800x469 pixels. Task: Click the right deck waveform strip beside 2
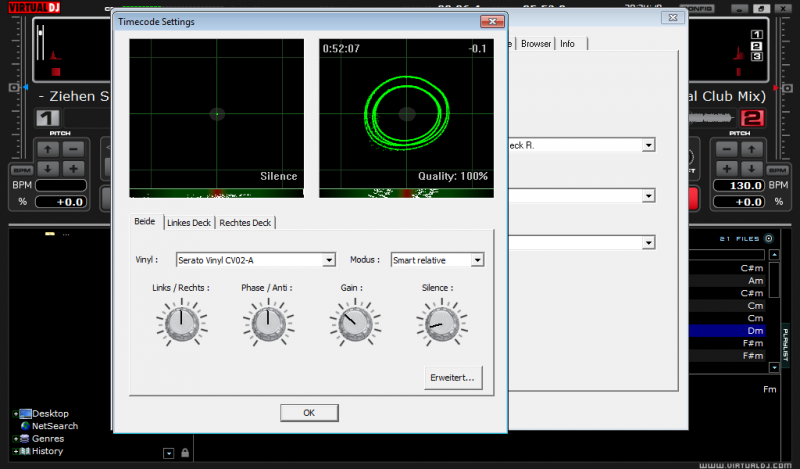pos(712,118)
